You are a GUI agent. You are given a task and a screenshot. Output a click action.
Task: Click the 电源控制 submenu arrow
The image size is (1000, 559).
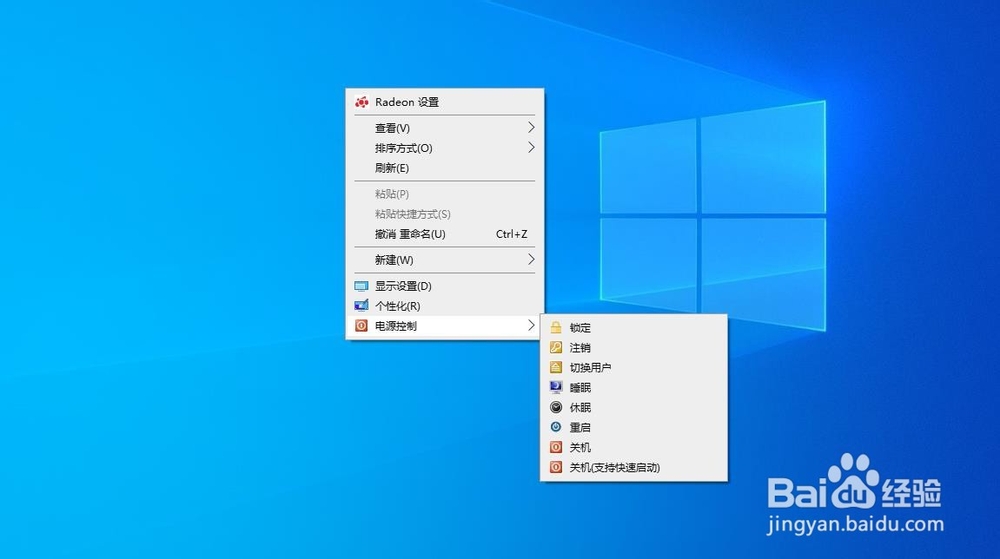click(x=531, y=326)
